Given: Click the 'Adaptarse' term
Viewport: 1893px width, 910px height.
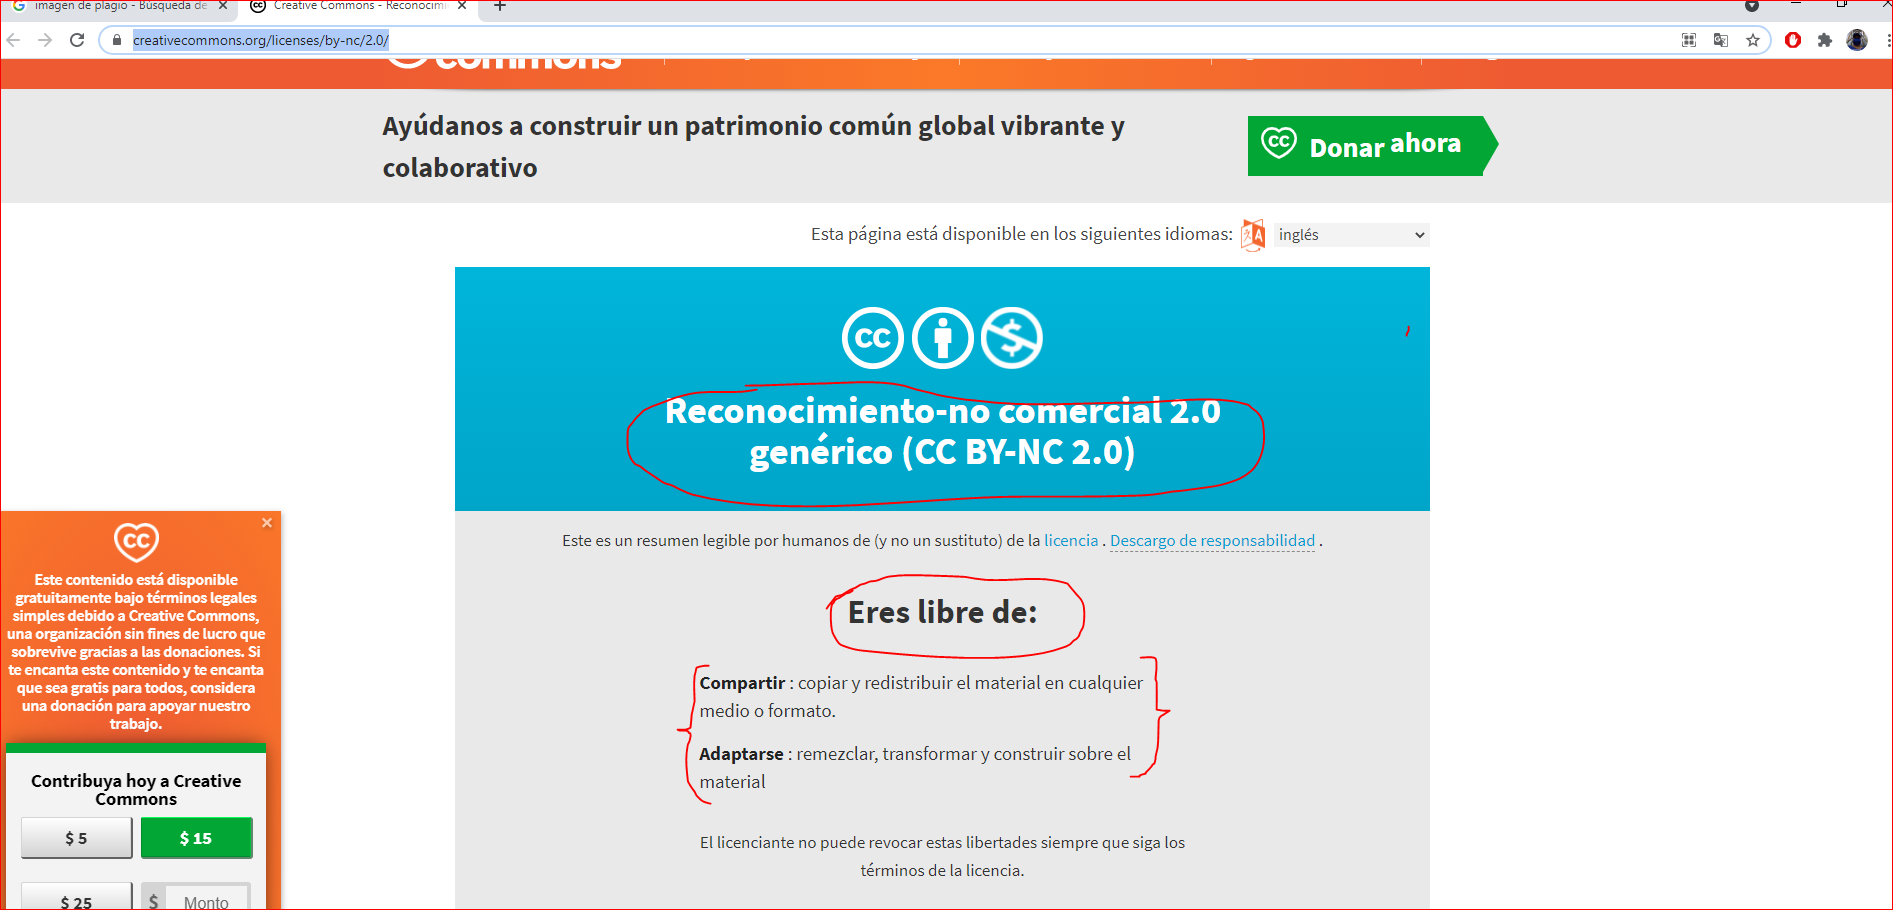Looking at the screenshot, I should 741,754.
